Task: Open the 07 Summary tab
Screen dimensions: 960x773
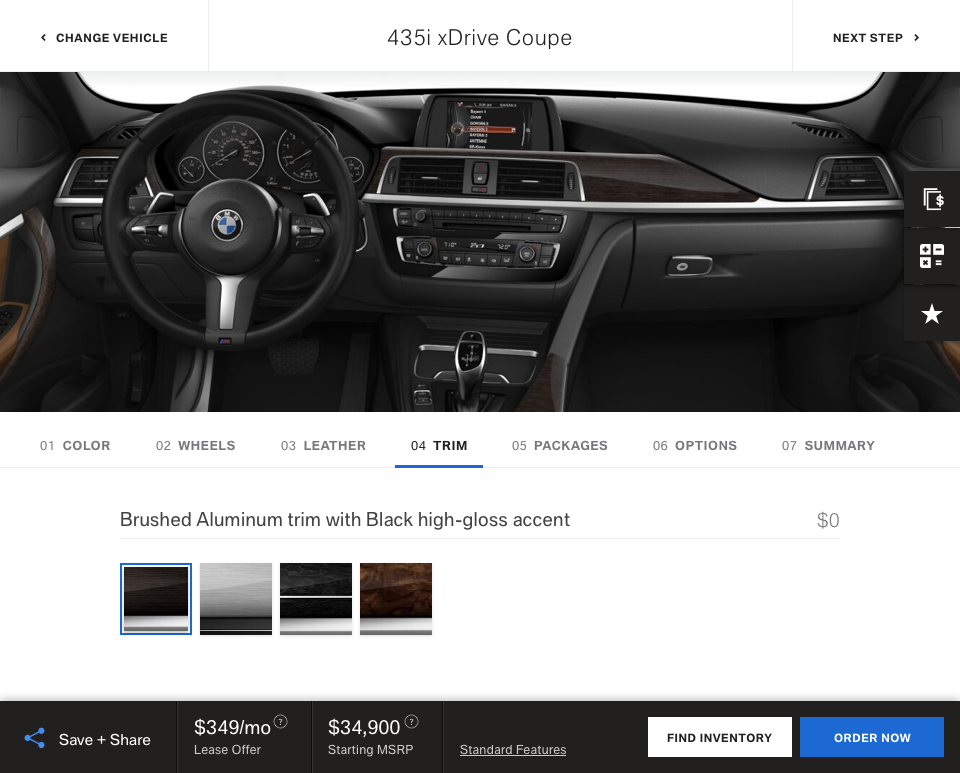Action: [x=828, y=446]
